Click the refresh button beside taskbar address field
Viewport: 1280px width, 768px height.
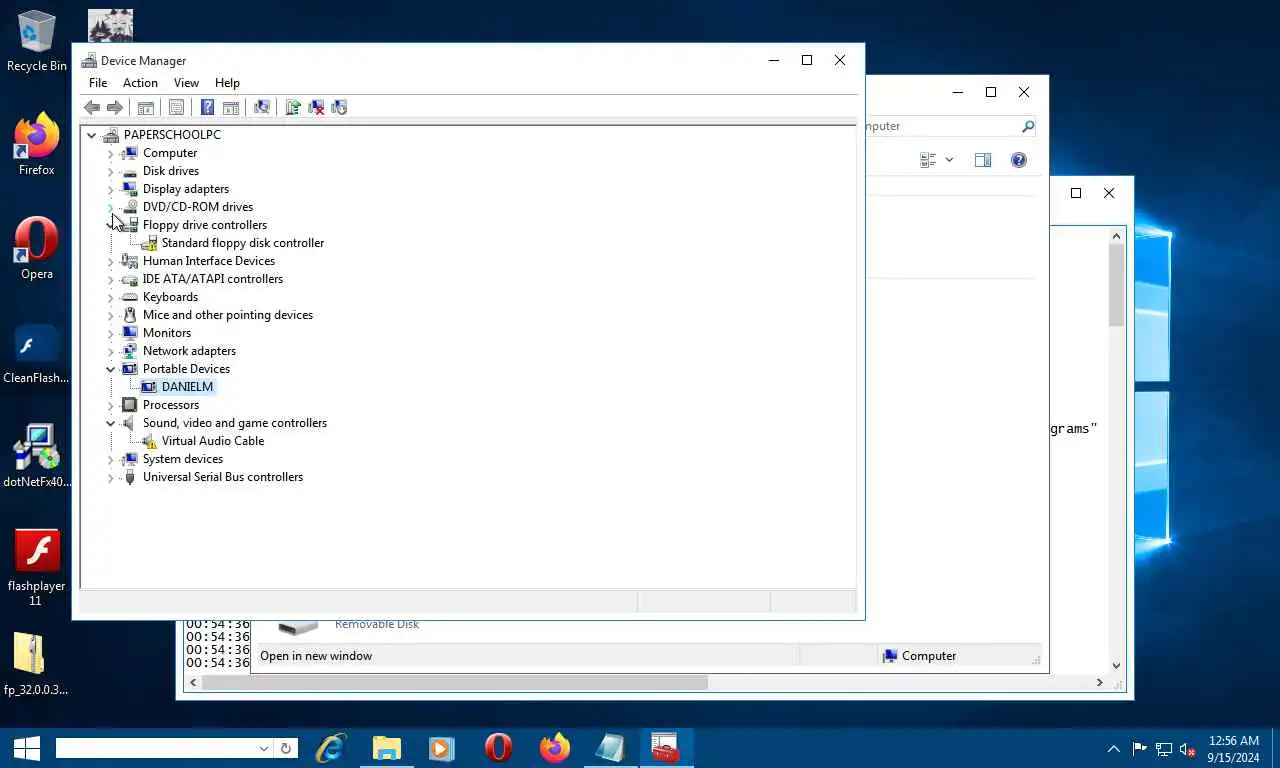click(x=286, y=748)
